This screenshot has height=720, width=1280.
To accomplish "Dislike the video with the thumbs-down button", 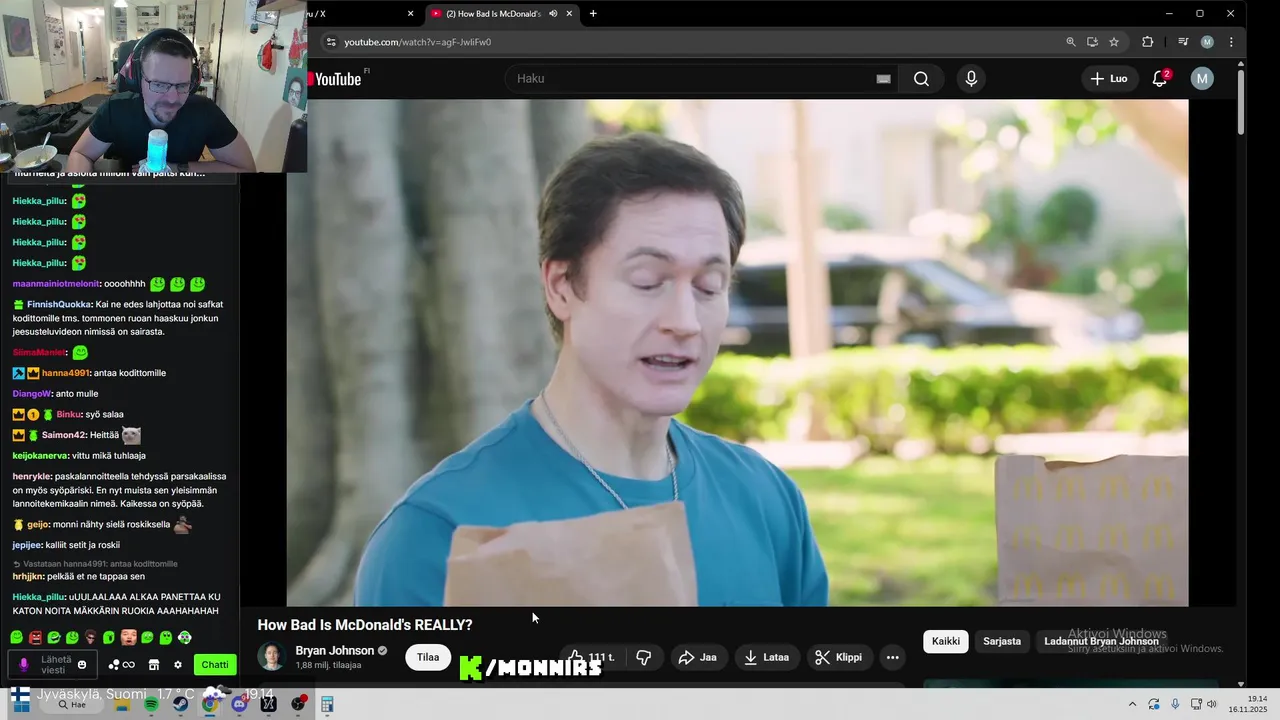I will tap(644, 657).
